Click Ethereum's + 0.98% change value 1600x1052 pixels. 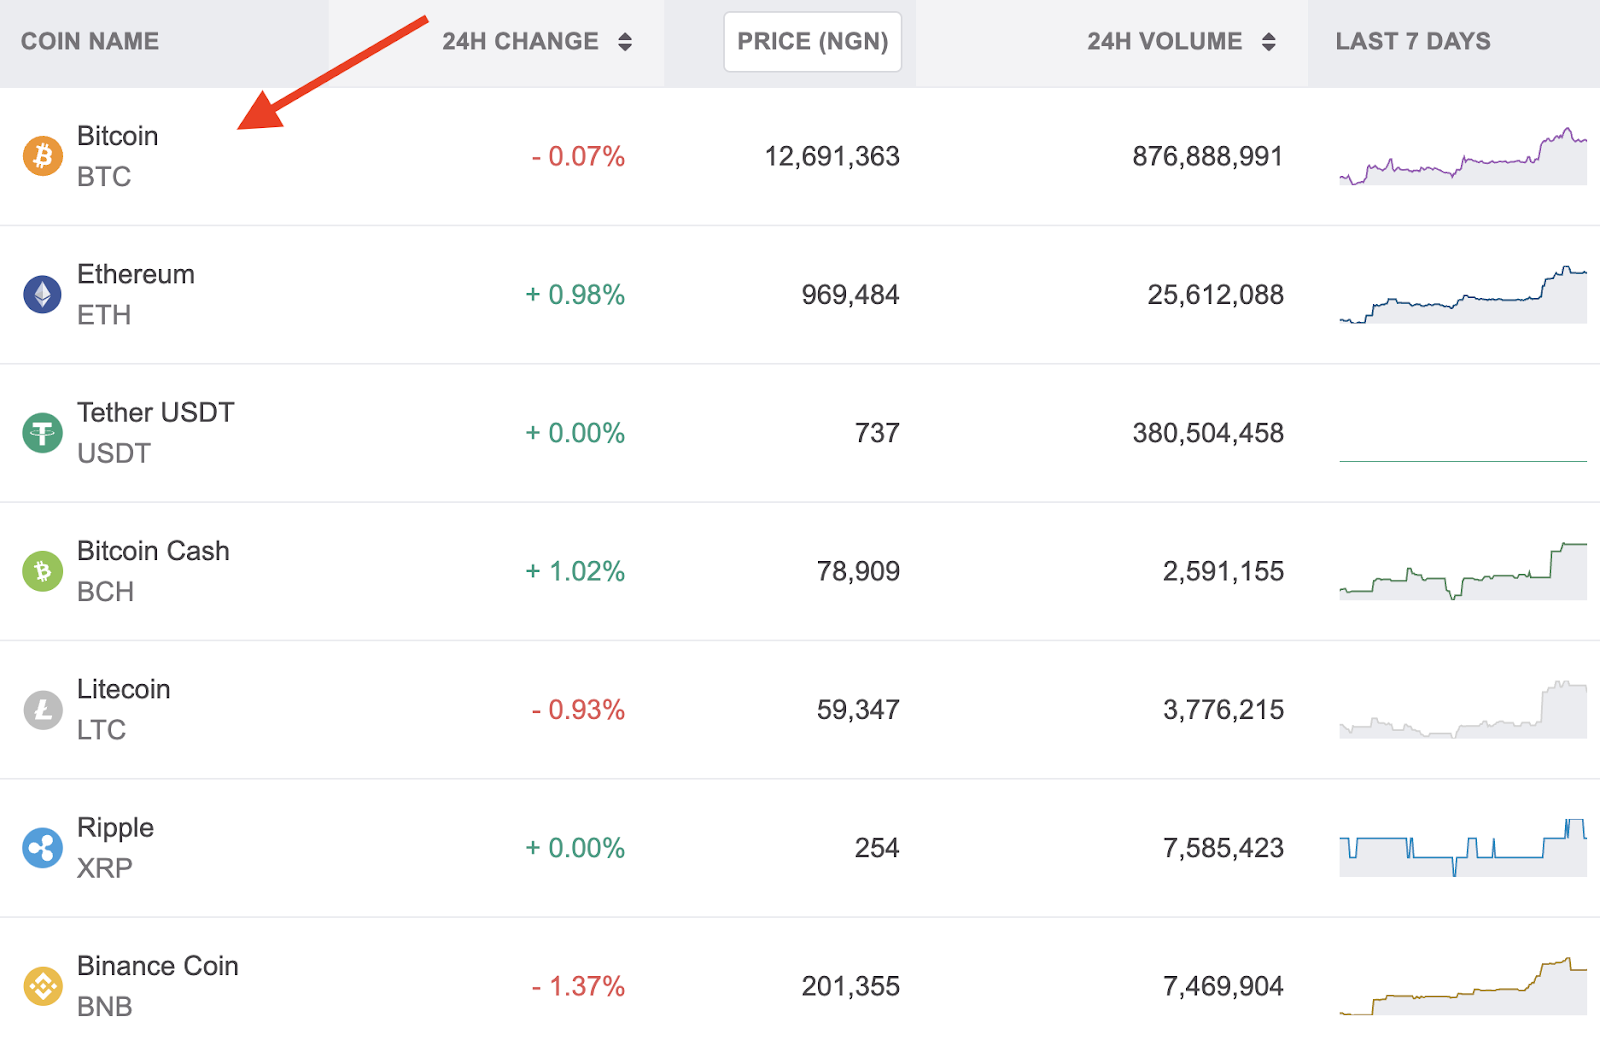pyautogui.click(x=575, y=295)
